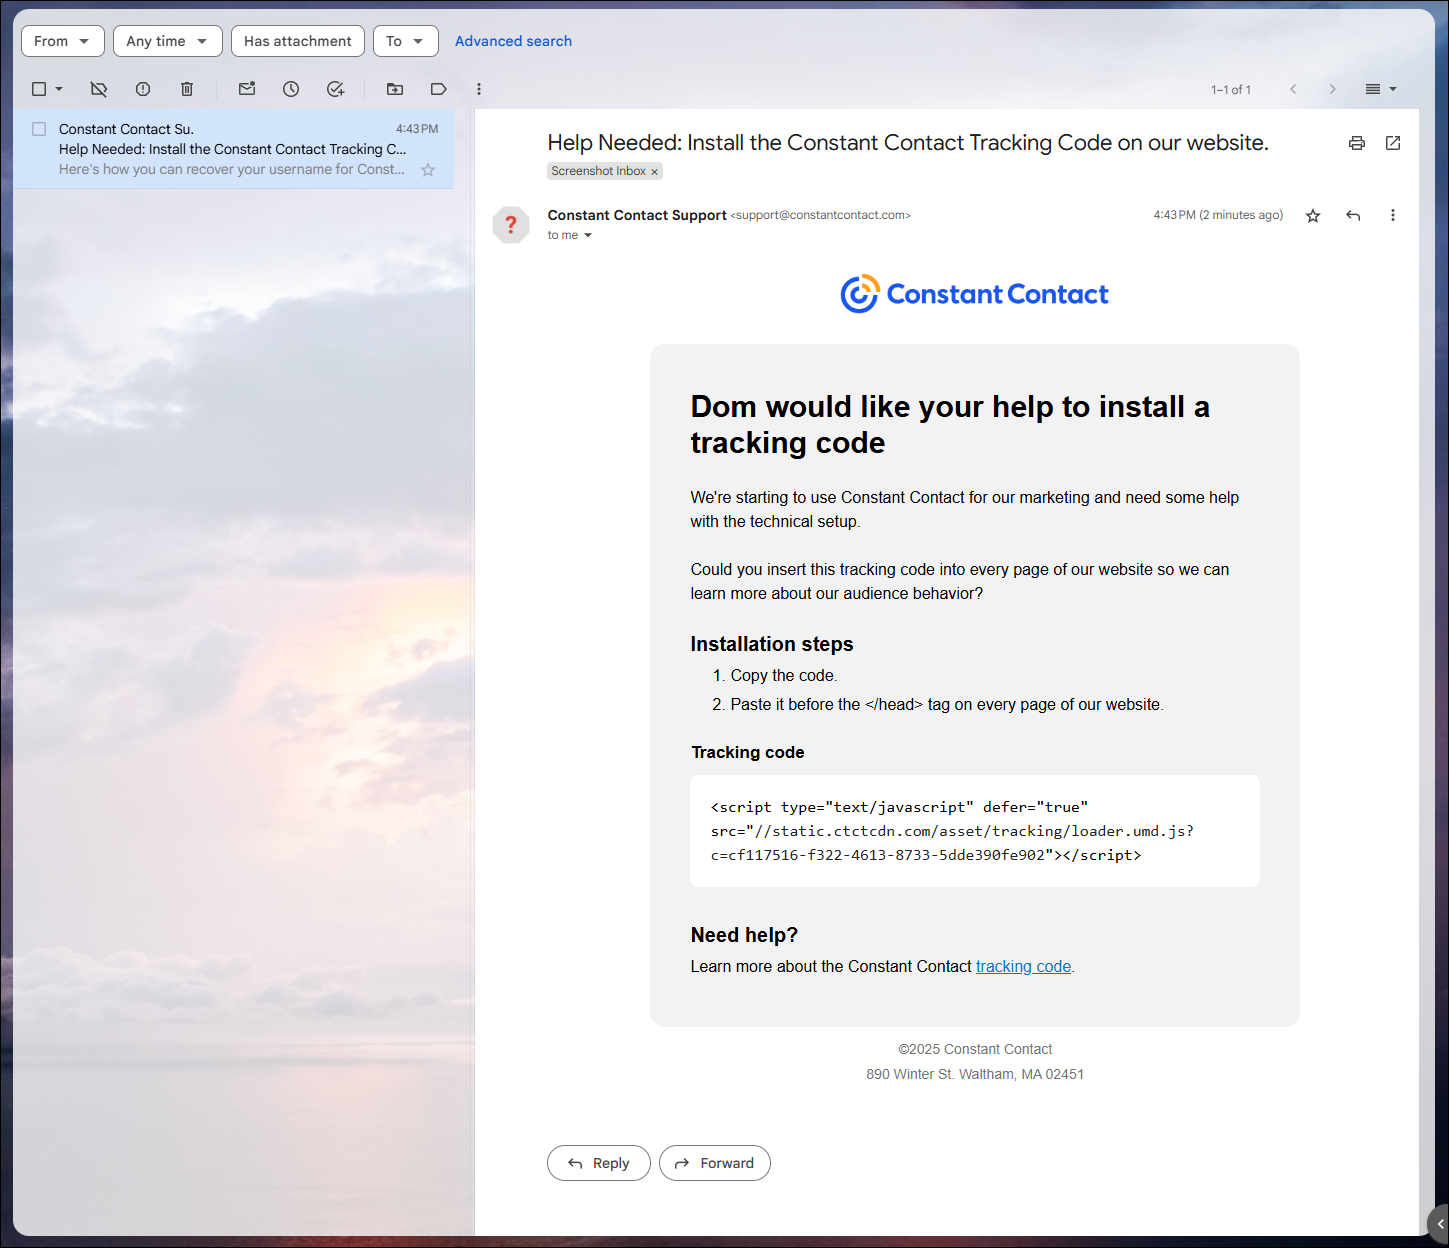
Task: Print the email
Action: [1356, 143]
